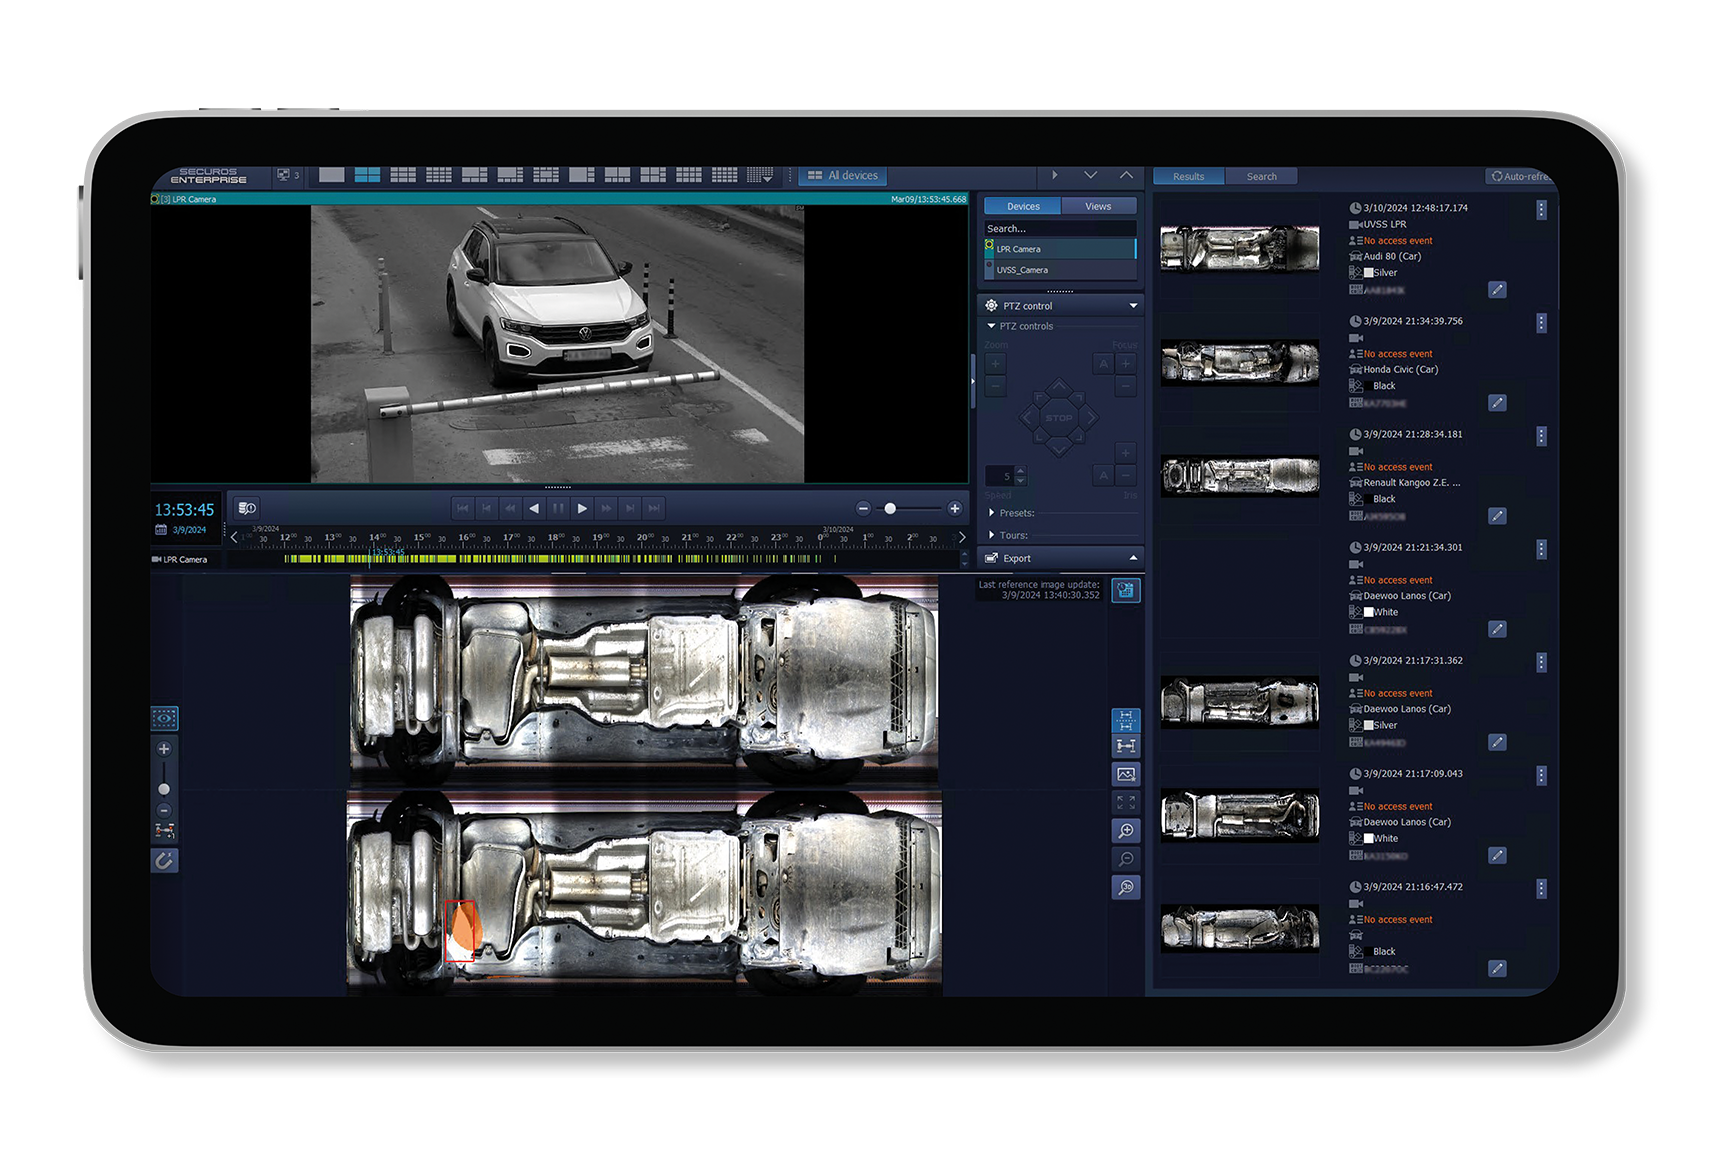1719x1170 pixels.
Task: Click the device Search input field
Action: point(1059,229)
